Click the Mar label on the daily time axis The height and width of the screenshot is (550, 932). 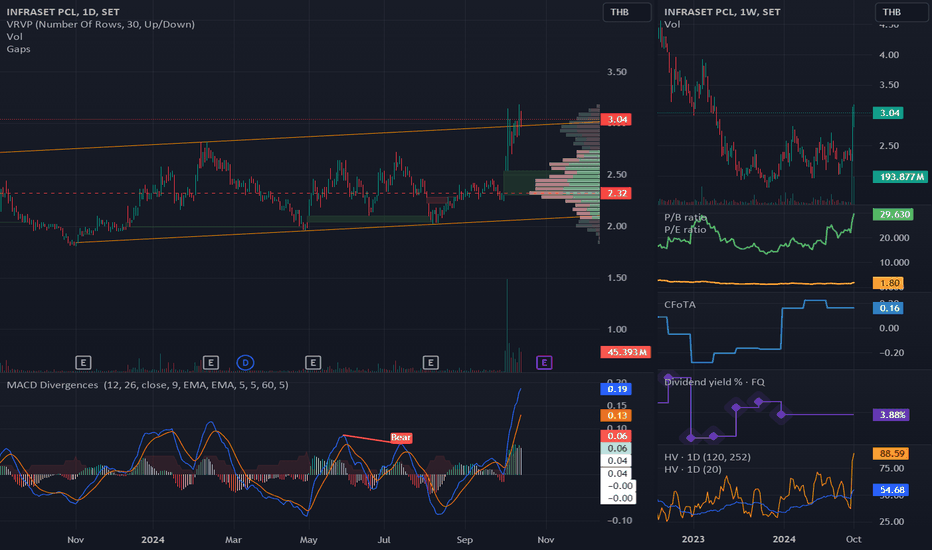pos(233,539)
